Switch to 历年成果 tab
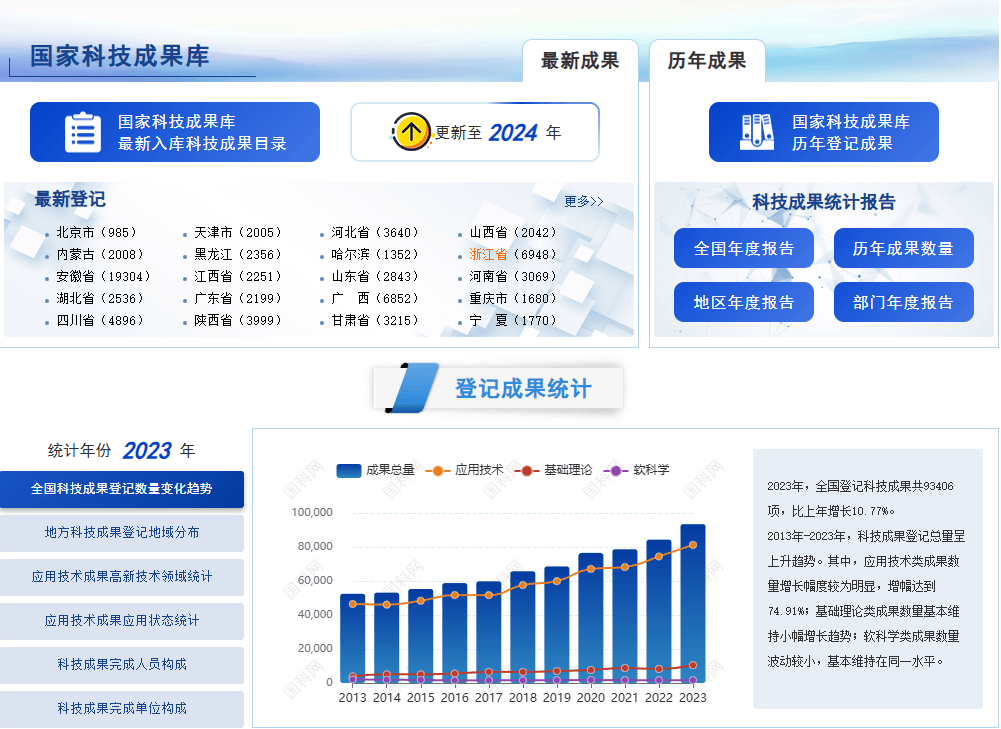The image size is (1001, 729). 707,61
